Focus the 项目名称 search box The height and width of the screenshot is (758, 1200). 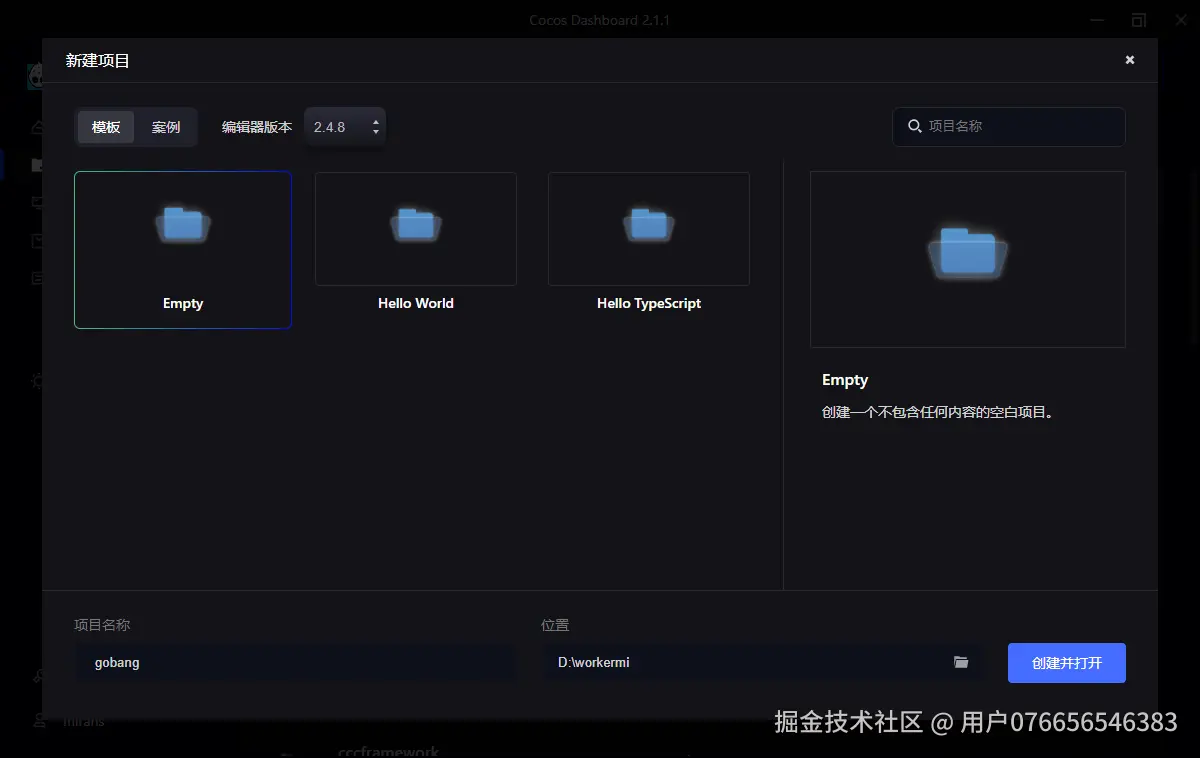(1009, 126)
